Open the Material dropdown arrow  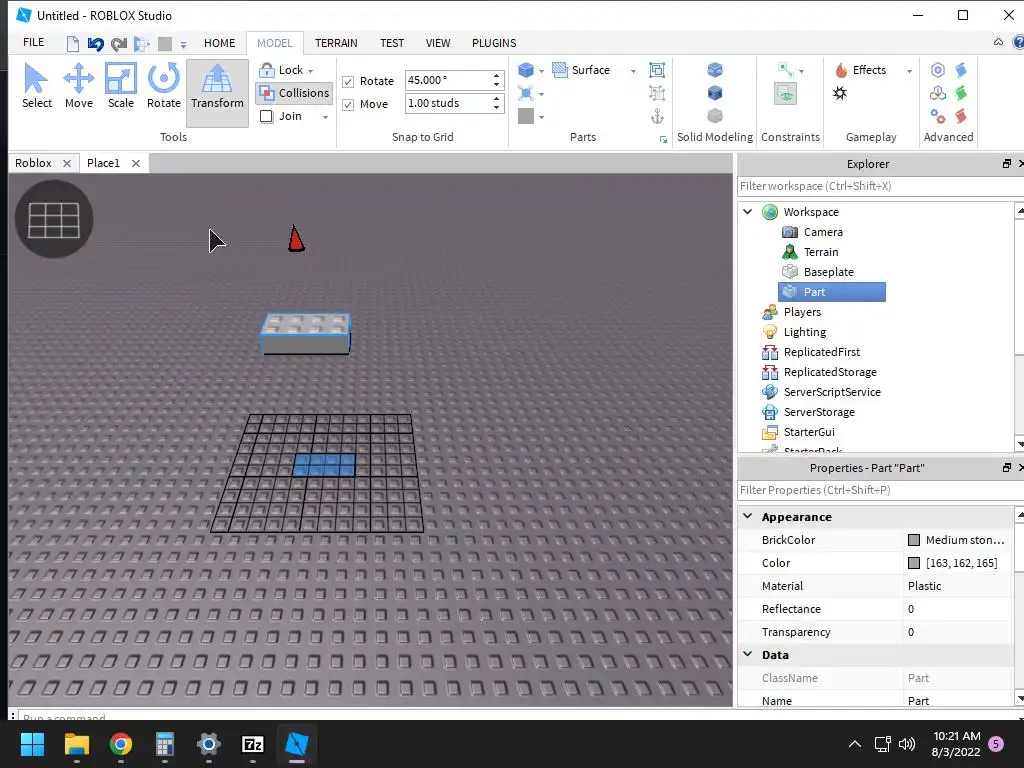pyautogui.click(x=541, y=95)
